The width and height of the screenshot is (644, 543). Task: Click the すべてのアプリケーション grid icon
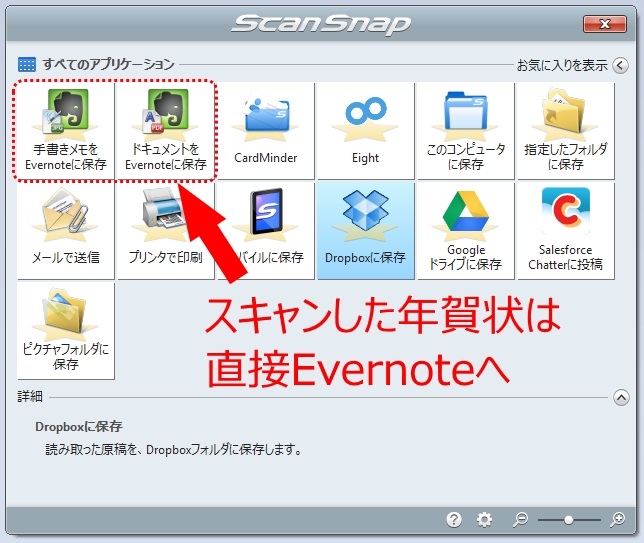coord(27,64)
